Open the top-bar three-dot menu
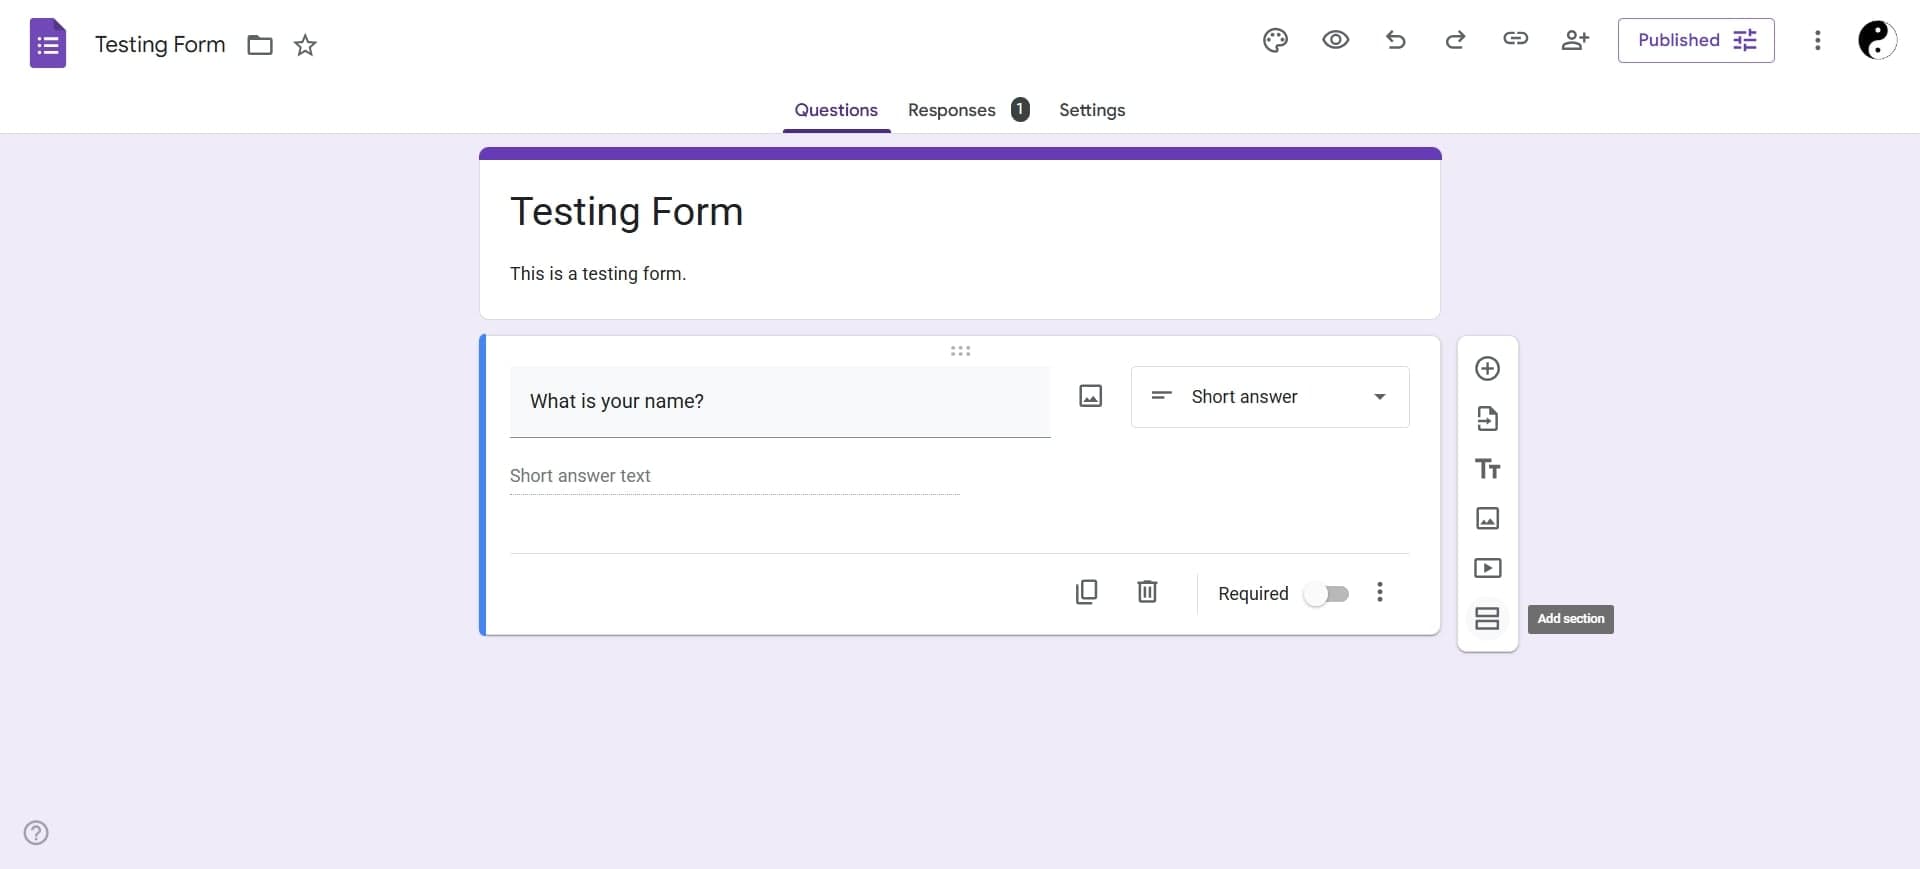This screenshot has width=1920, height=869. (1817, 40)
